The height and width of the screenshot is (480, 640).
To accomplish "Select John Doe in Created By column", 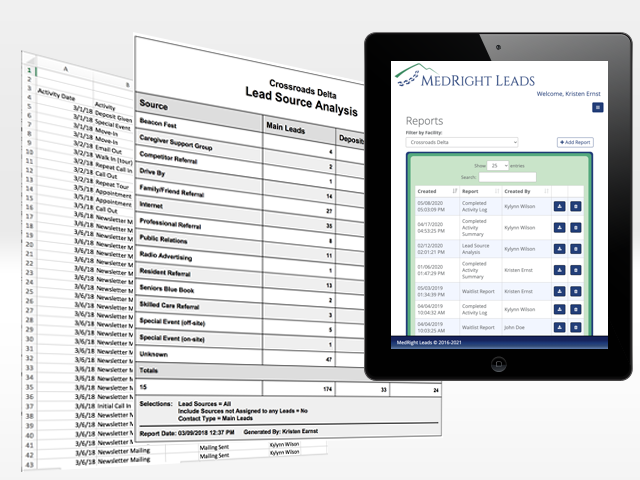I will click(514, 327).
